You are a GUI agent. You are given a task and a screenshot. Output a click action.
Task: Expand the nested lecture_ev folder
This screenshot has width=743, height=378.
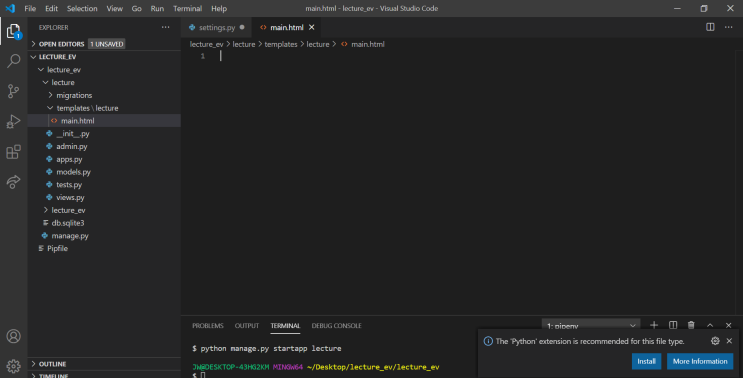pyautogui.click(x=104, y=210)
